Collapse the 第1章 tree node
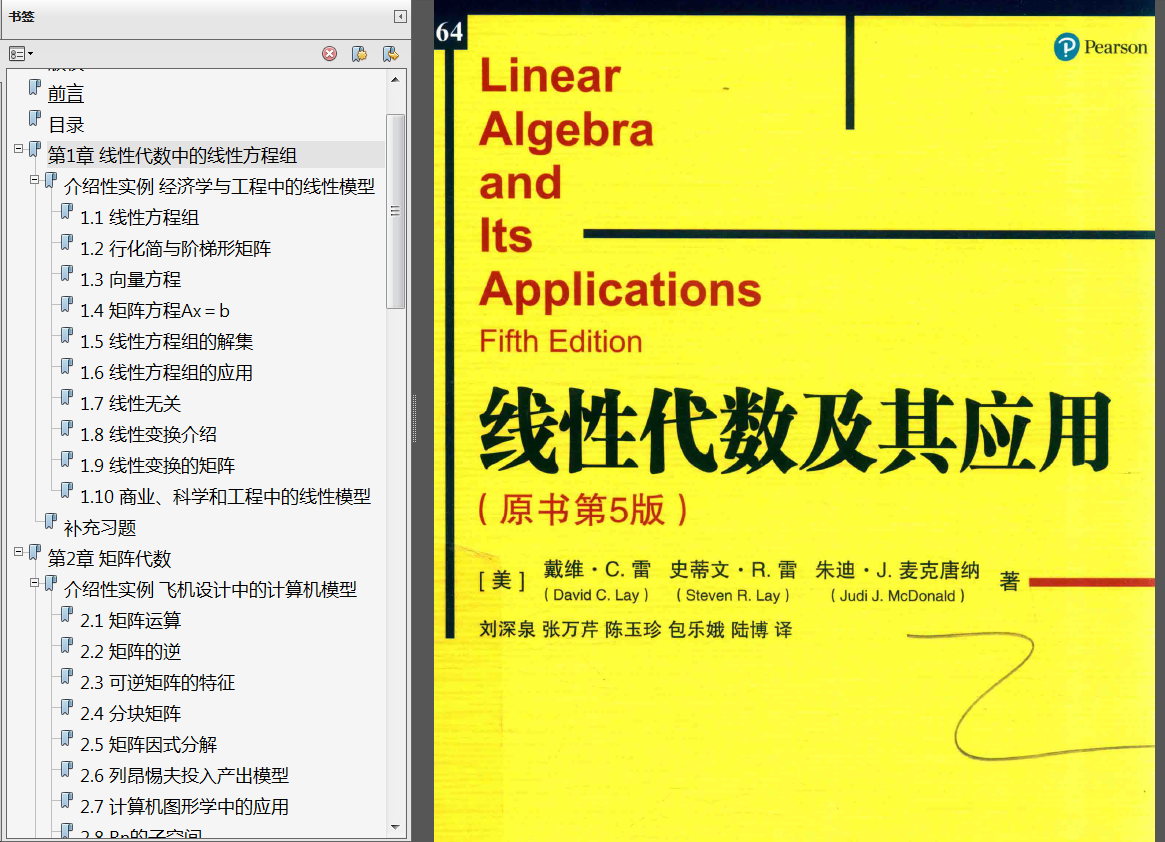The height and width of the screenshot is (842, 1165). pos(19,149)
